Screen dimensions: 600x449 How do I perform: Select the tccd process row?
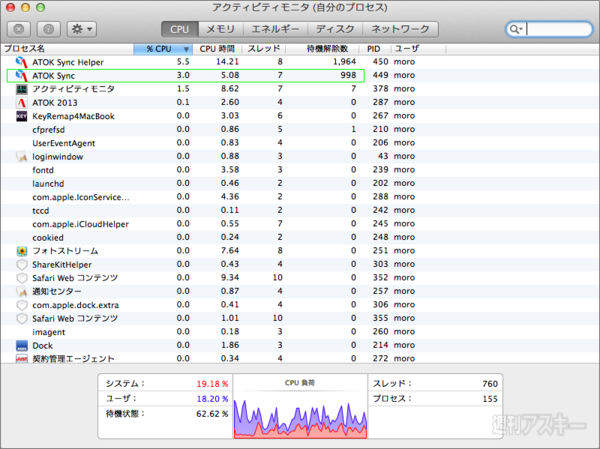point(300,211)
